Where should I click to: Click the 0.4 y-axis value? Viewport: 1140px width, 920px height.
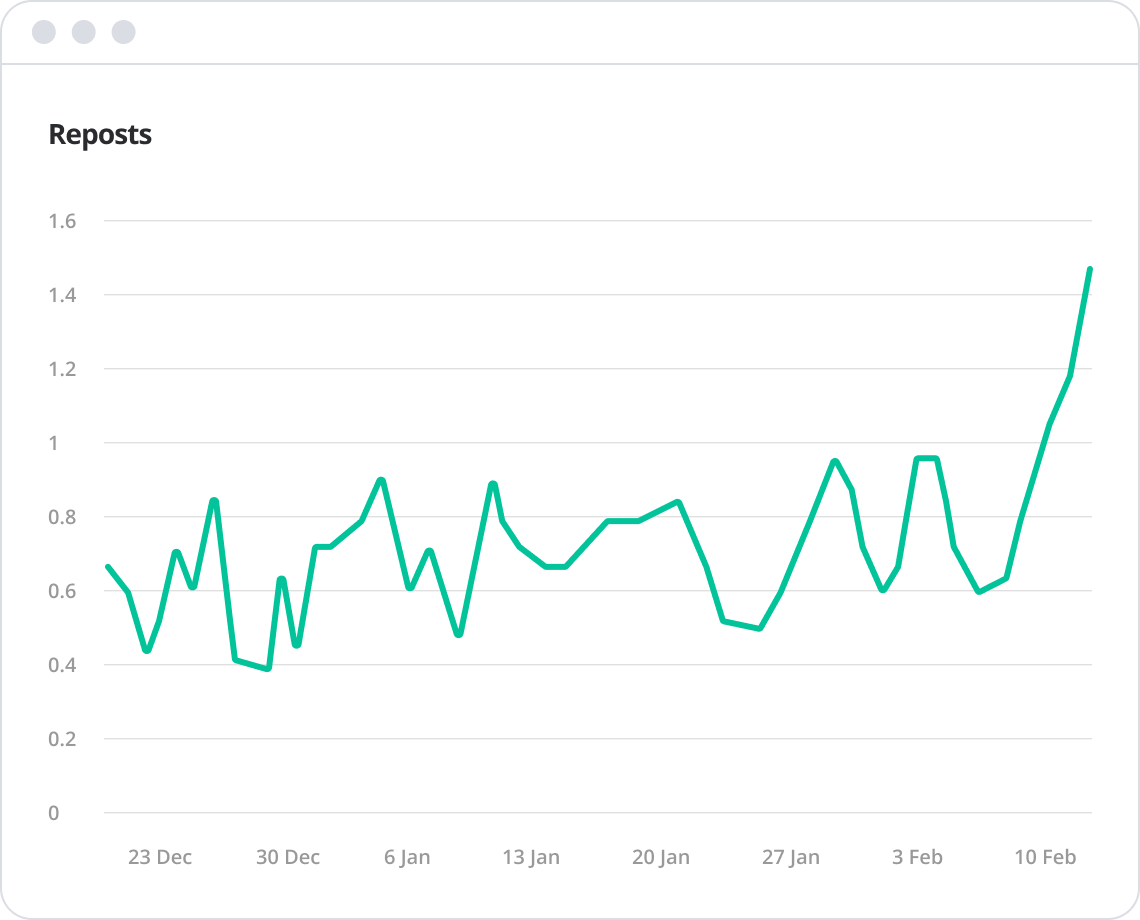coord(62,665)
